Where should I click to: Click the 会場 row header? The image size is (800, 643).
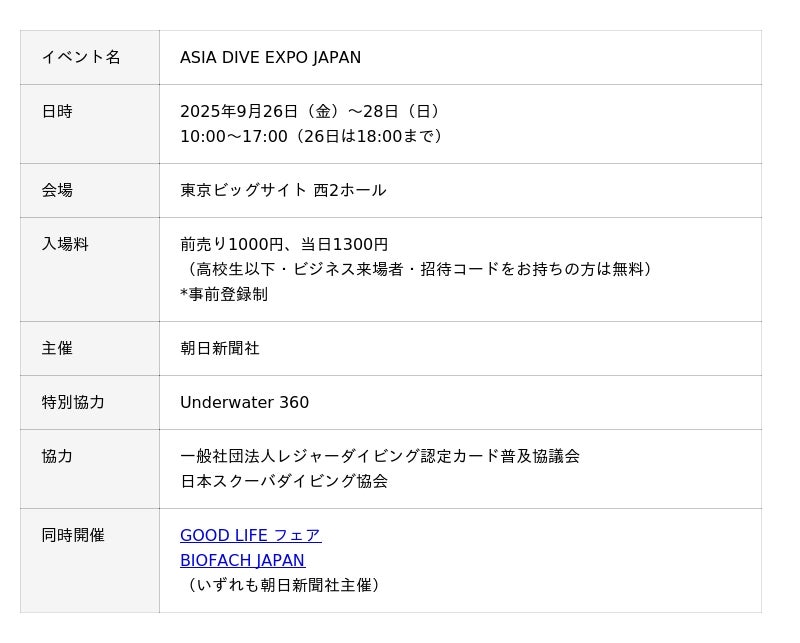point(57,191)
